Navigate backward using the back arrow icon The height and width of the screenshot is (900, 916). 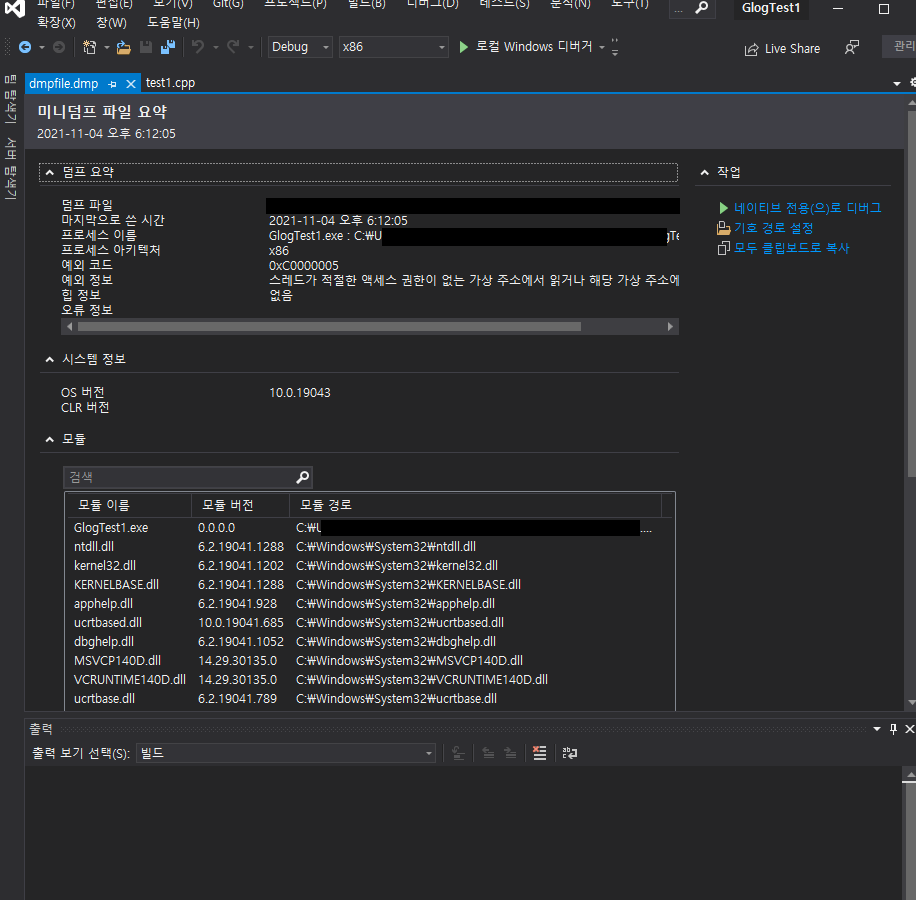(26, 47)
